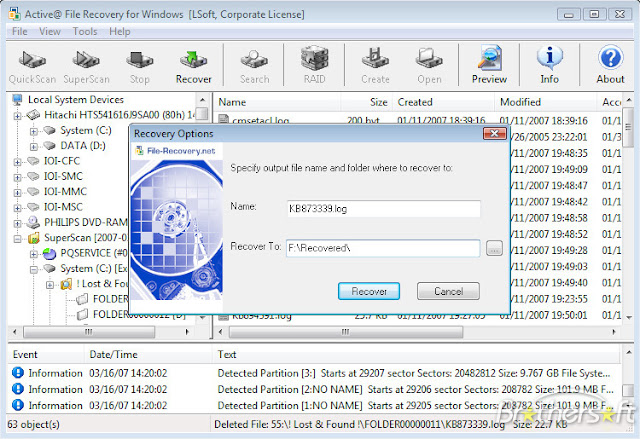
Task: Select the Local System Devices computer icon
Action: pos(18,100)
